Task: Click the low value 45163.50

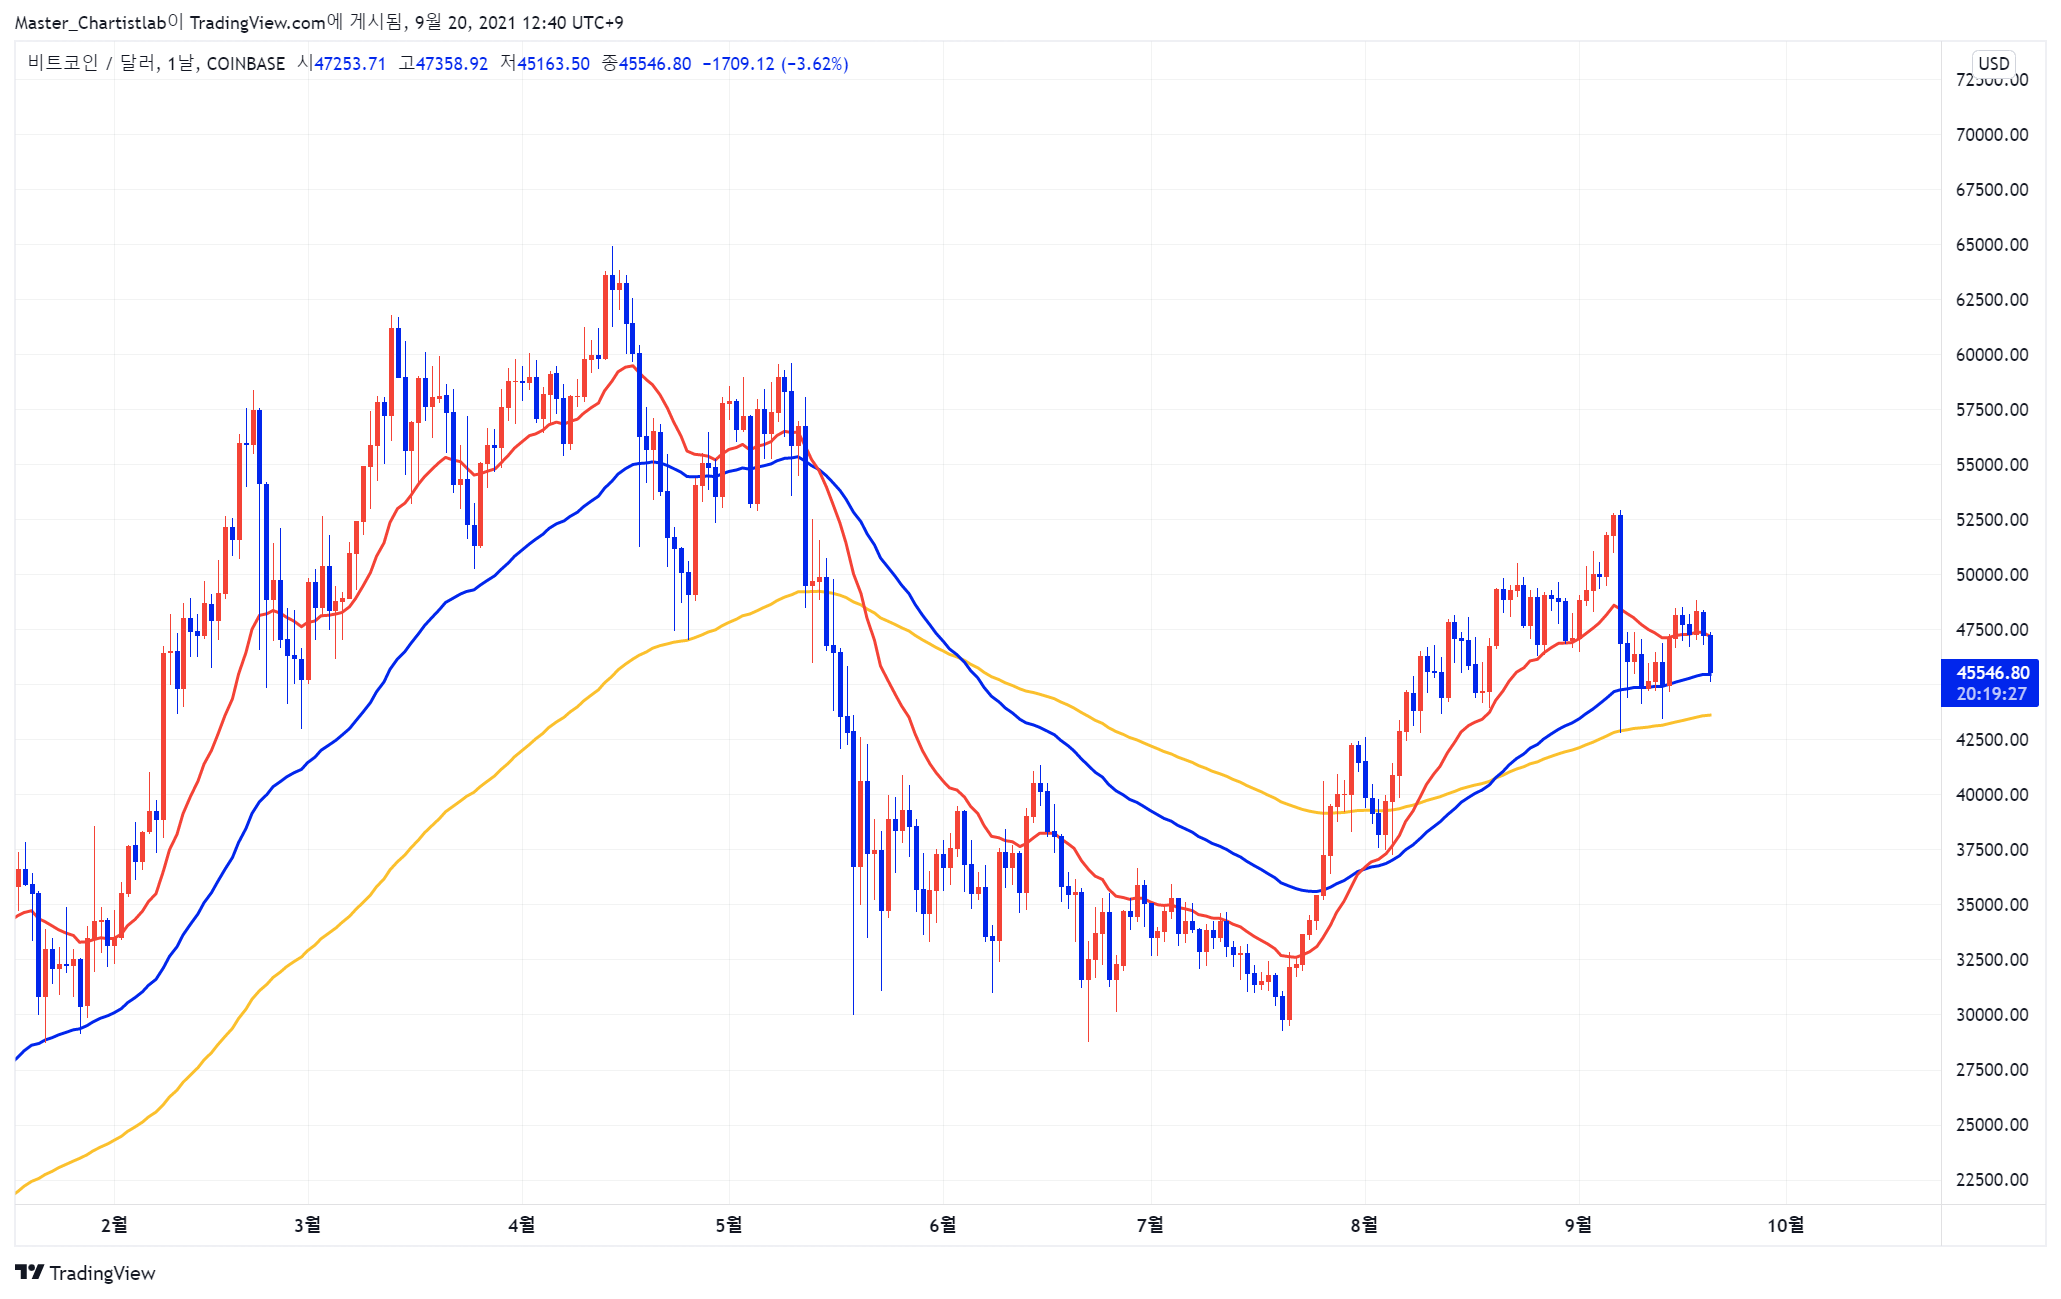Action: click(554, 63)
